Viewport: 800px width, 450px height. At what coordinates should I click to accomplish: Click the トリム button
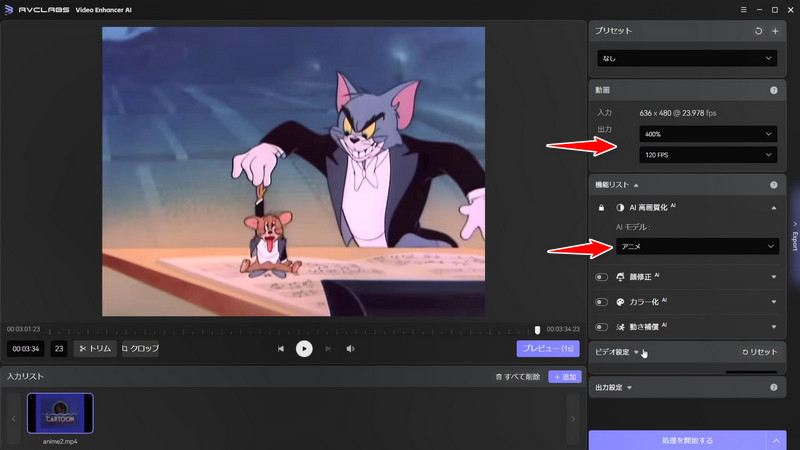tap(95, 348)
